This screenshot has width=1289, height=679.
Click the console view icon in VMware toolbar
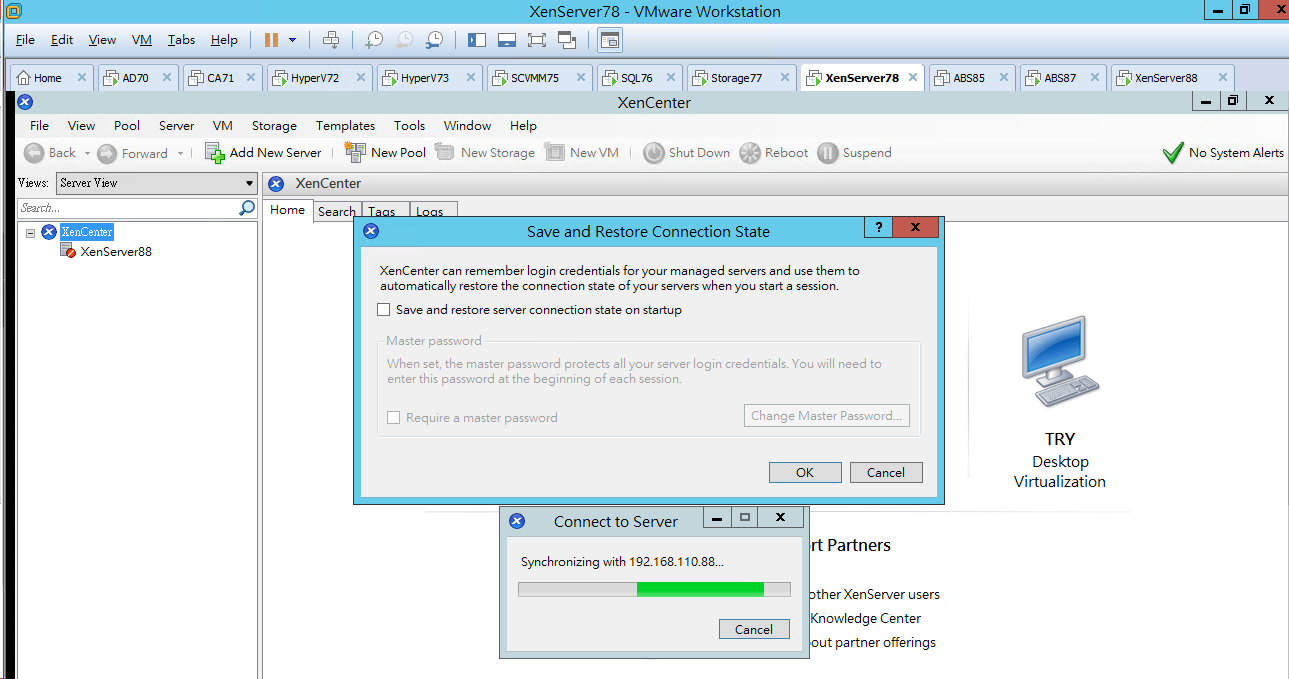tap(610, 40)
